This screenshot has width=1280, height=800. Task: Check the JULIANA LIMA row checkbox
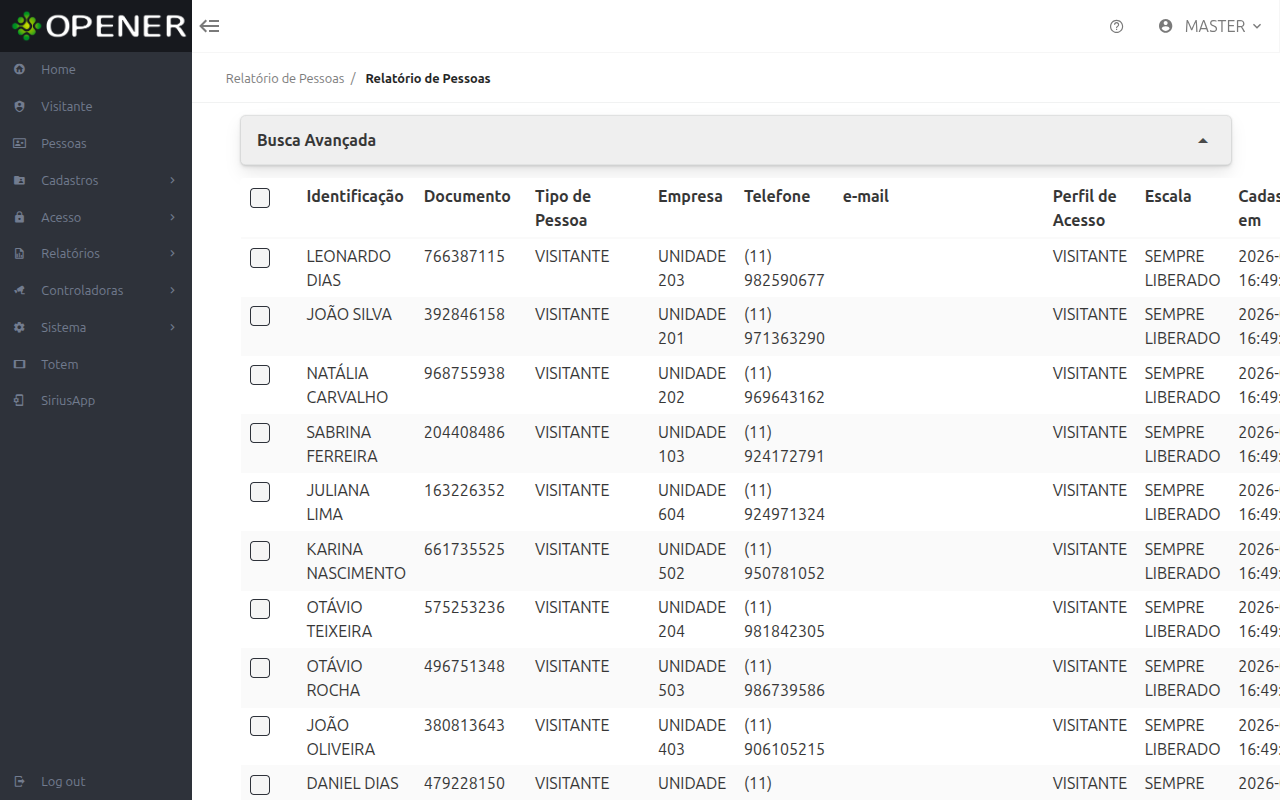[x=260, y=492]
